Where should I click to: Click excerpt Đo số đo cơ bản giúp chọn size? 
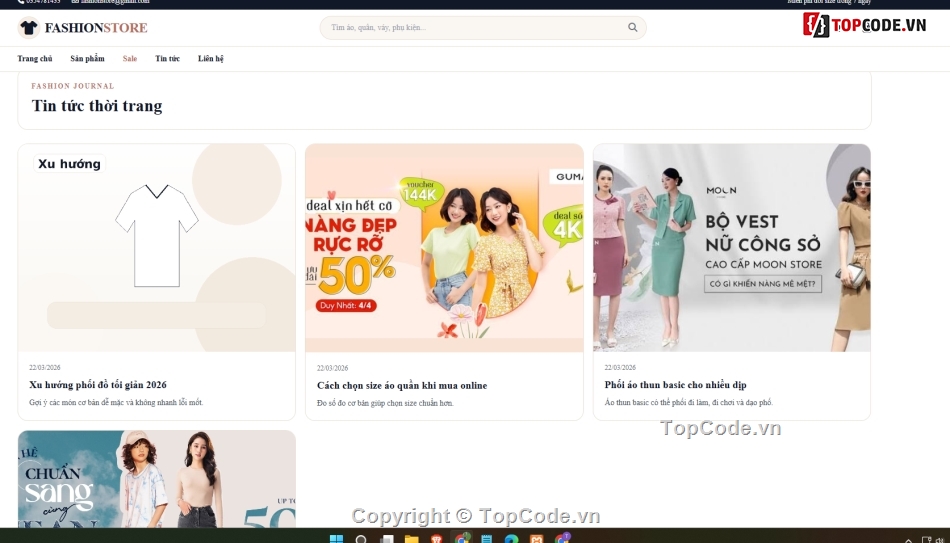(385, 403)
